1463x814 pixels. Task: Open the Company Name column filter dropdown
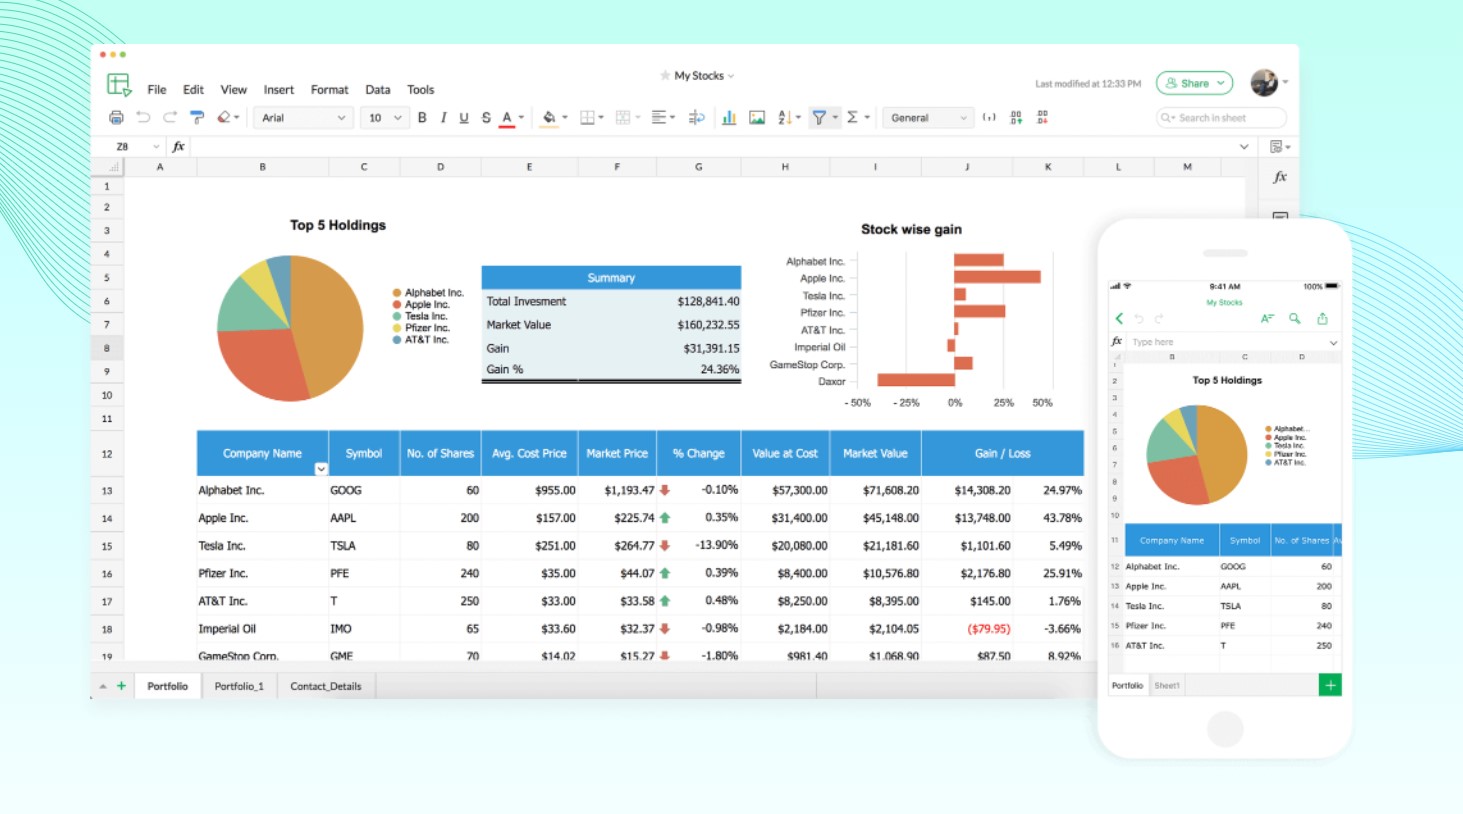(x=321, y=469)
